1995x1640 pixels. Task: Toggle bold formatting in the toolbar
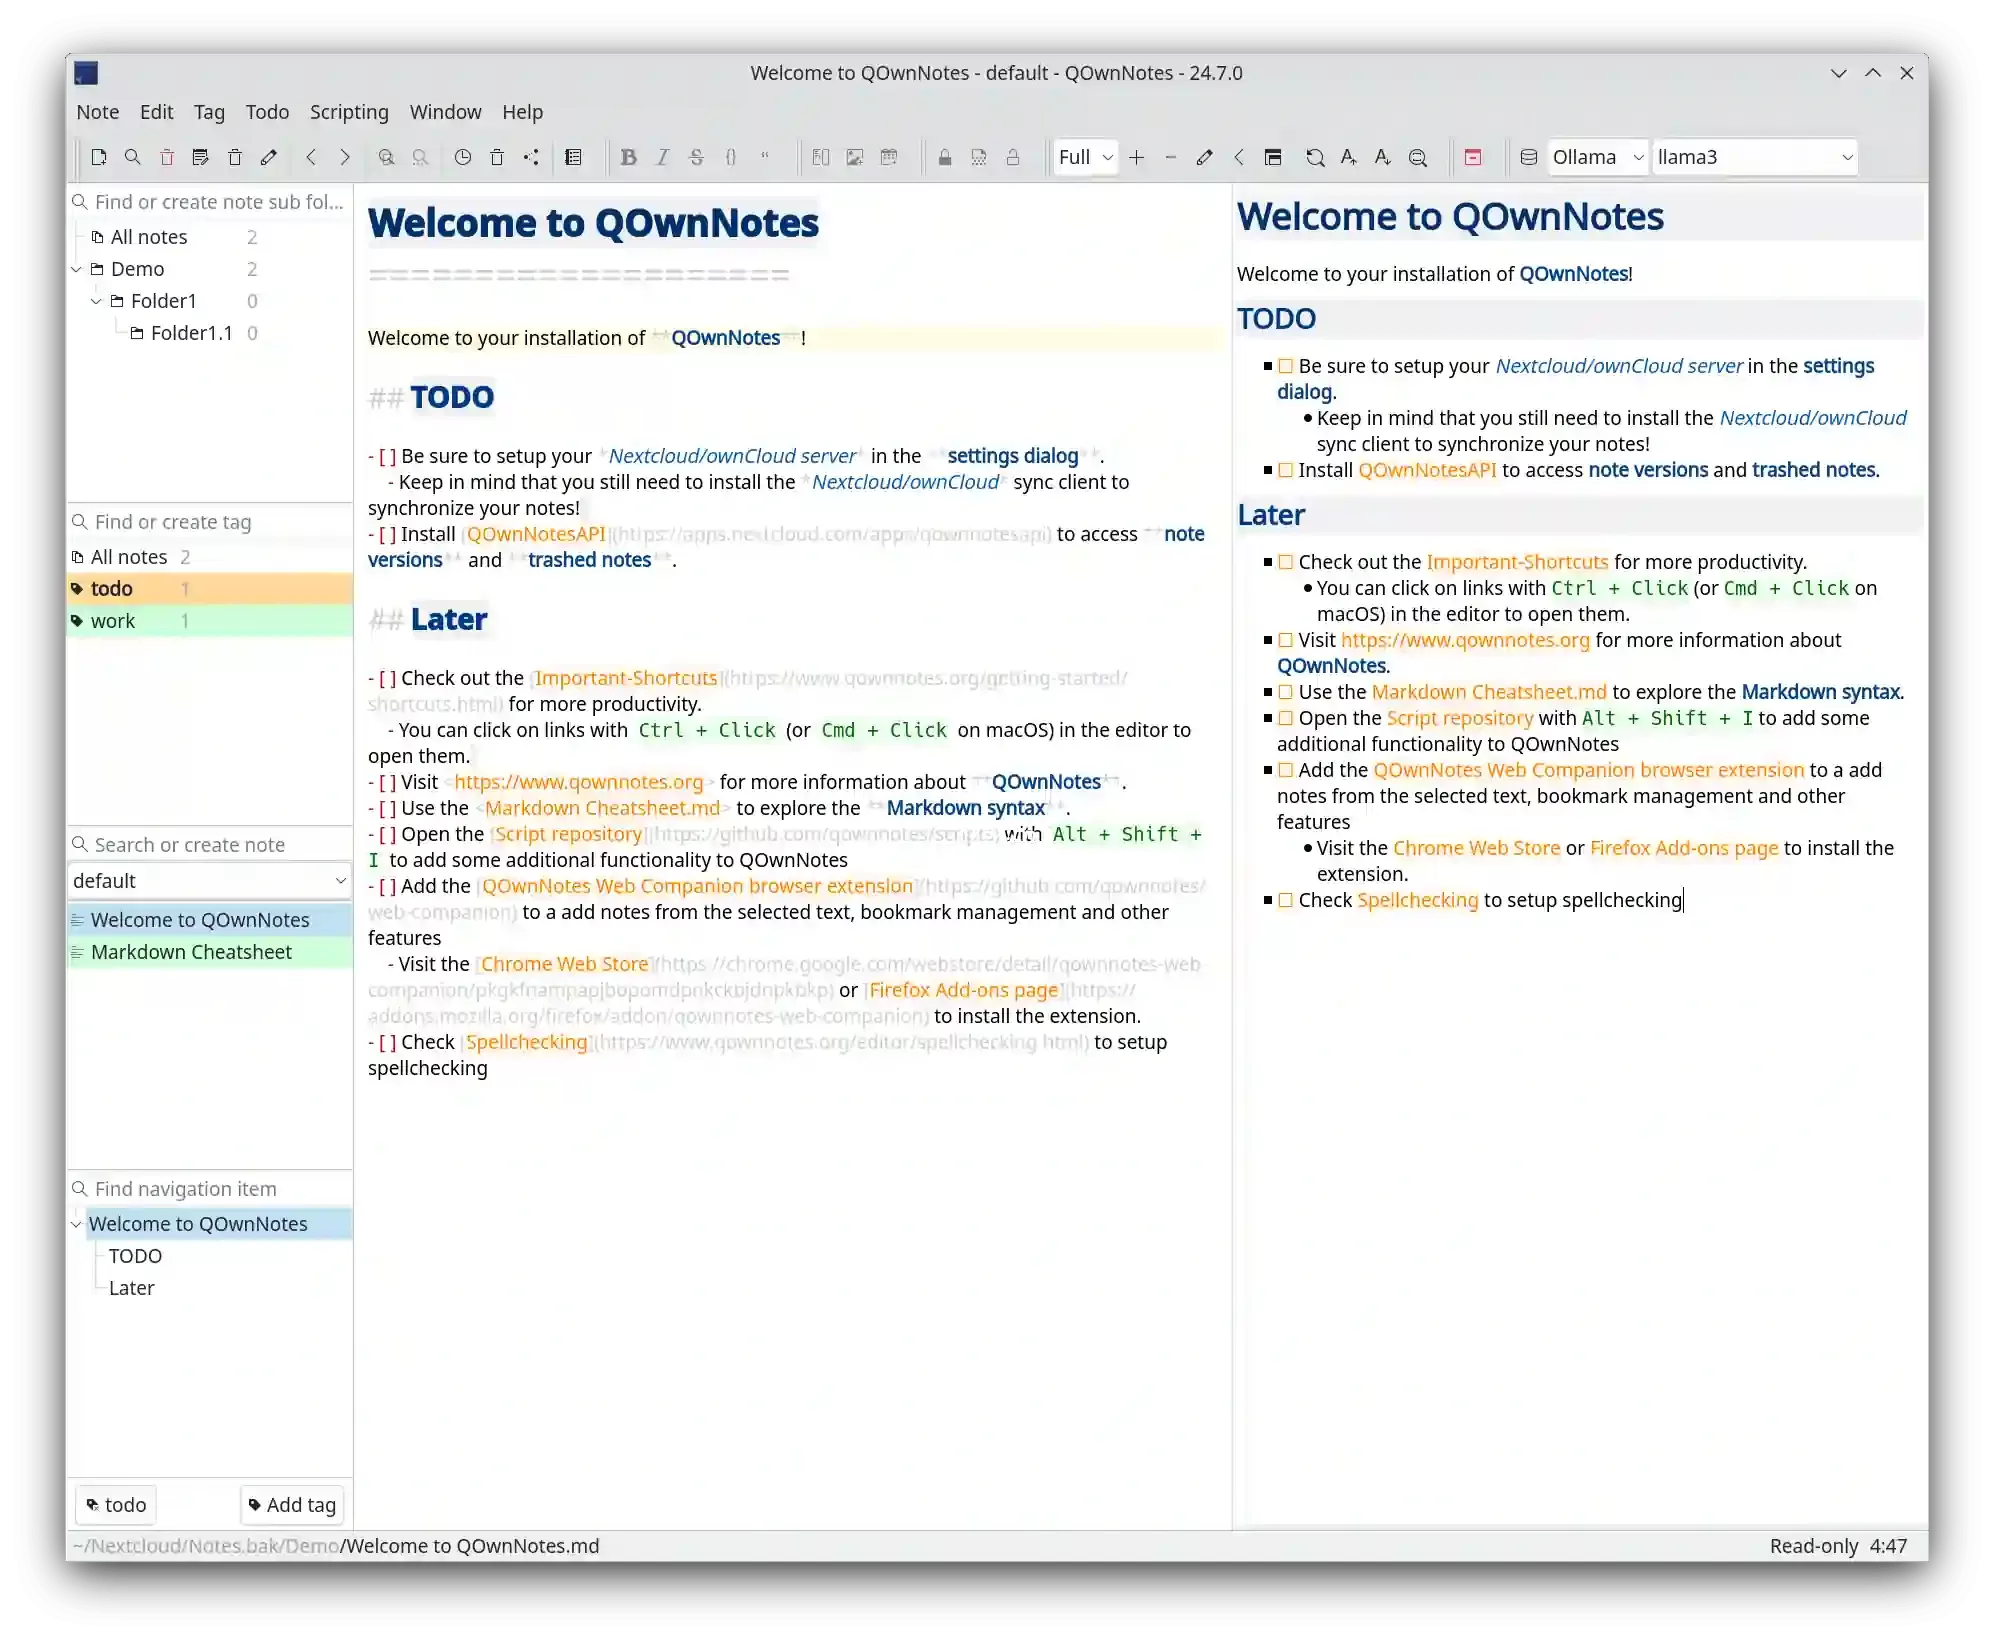pos(629,157)
